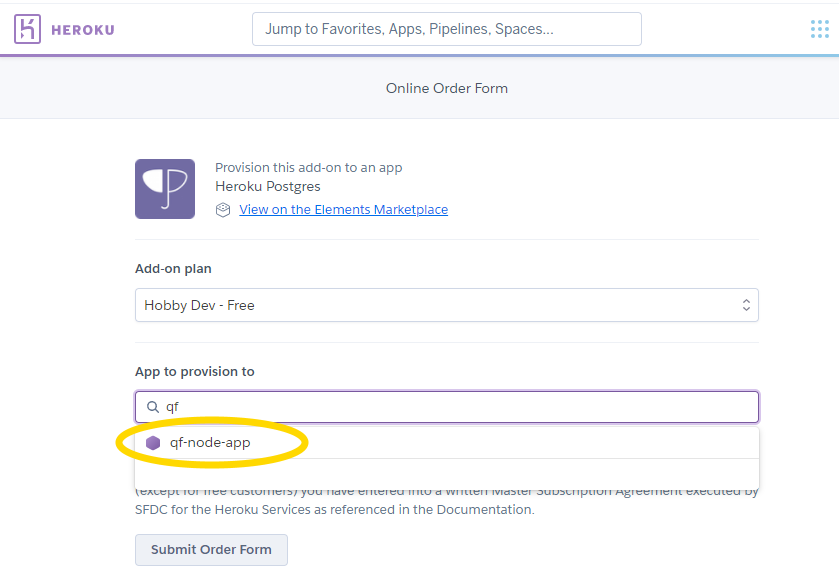
Task: Open the app switcher grid icon
Action: (820, 29)
